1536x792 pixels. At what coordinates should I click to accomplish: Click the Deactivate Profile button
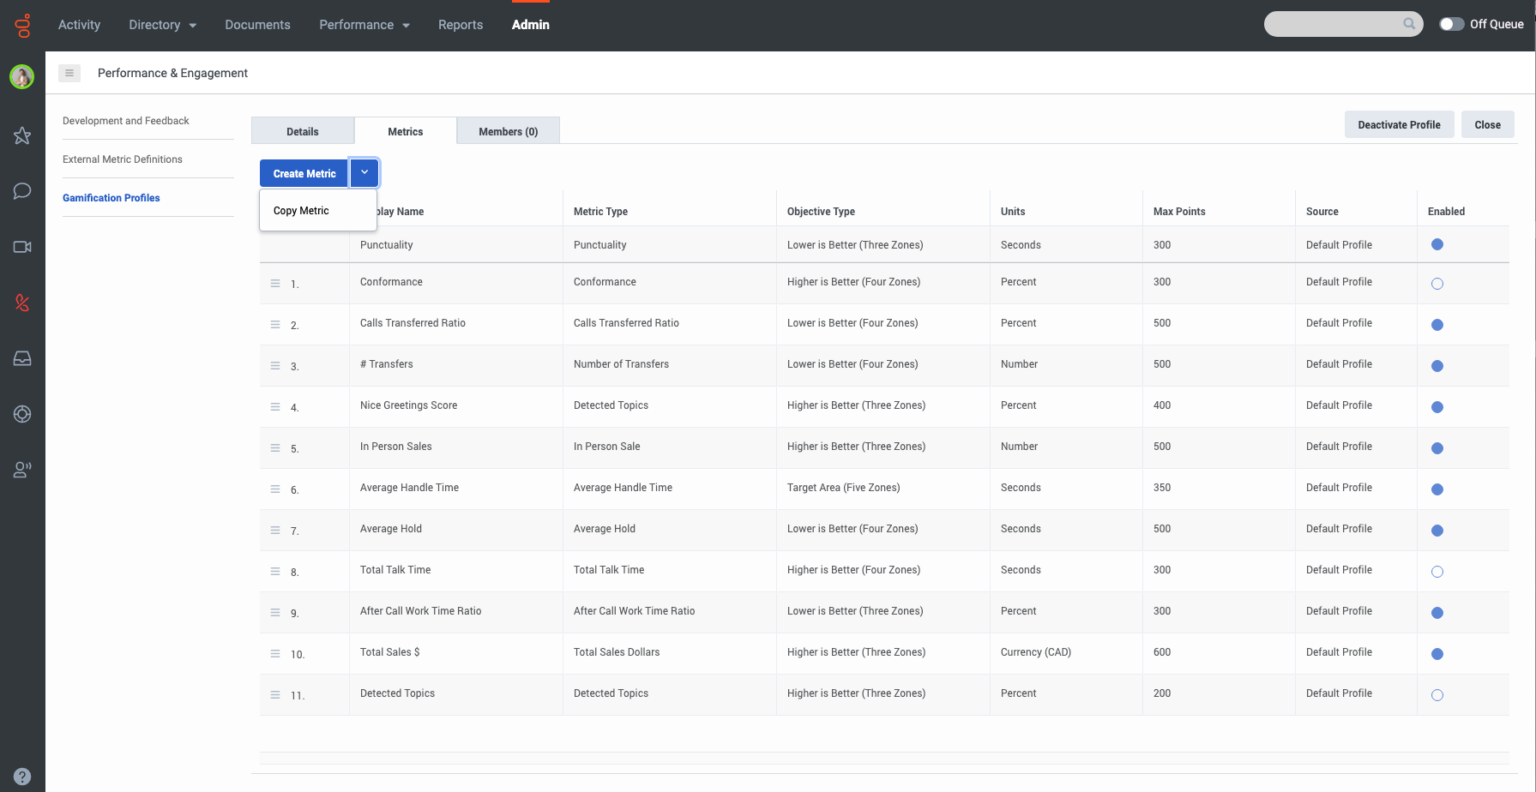pos(1399,124)
